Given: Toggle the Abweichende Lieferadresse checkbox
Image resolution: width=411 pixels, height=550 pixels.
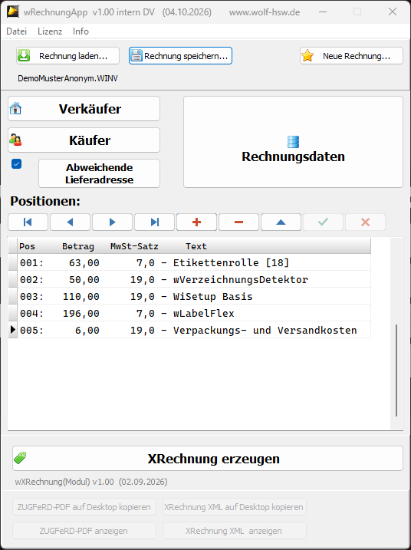Looking at the screenshot, I should click(x=16, y=164).
